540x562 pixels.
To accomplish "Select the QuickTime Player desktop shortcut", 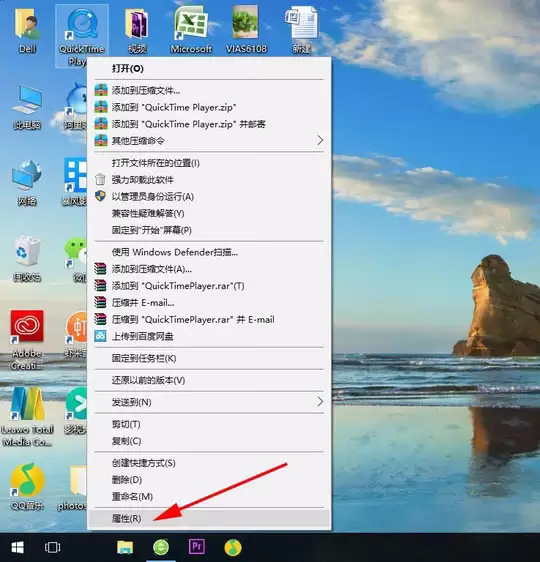I will tap(82, 36).
